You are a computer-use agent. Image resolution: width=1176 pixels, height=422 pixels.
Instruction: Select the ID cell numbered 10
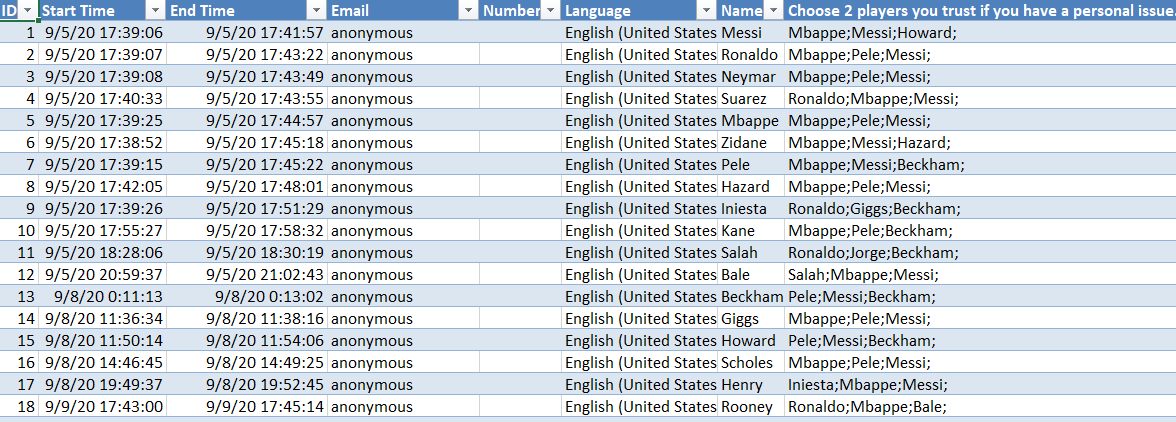coord(20,231)
